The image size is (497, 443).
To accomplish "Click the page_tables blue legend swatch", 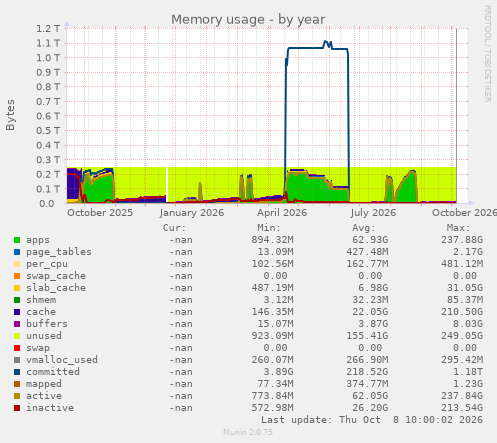I will click(x=17, y=252).
